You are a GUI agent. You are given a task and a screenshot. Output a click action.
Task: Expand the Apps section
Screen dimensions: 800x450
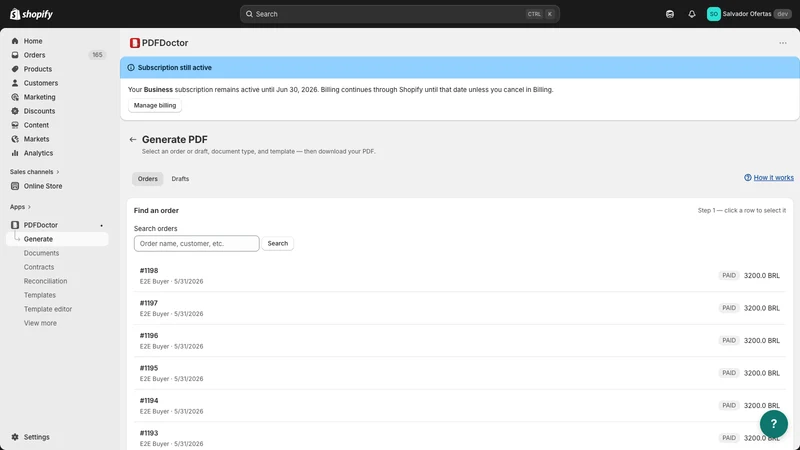point(20,207)
